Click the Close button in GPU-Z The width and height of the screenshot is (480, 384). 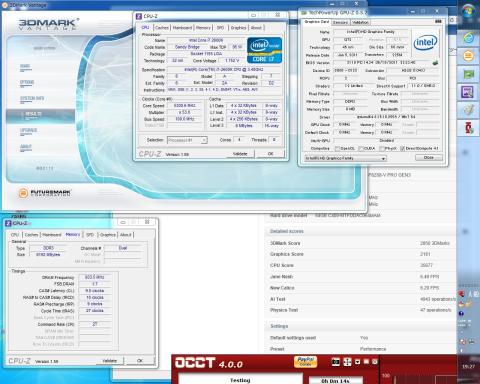point(429,157)
